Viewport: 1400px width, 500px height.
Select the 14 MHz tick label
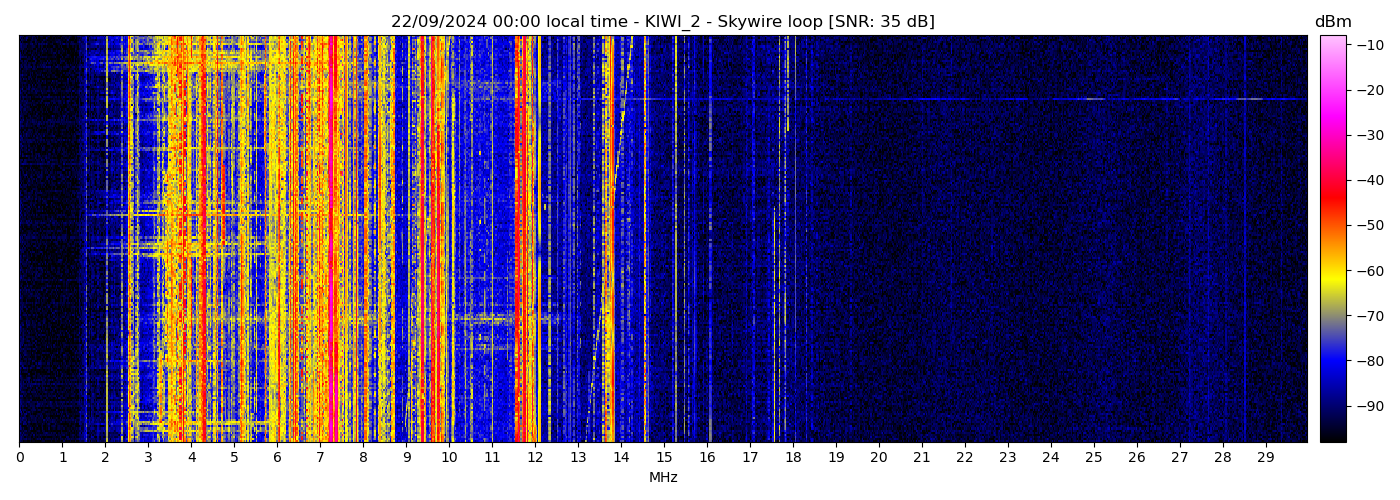click(x=621, y=457)
